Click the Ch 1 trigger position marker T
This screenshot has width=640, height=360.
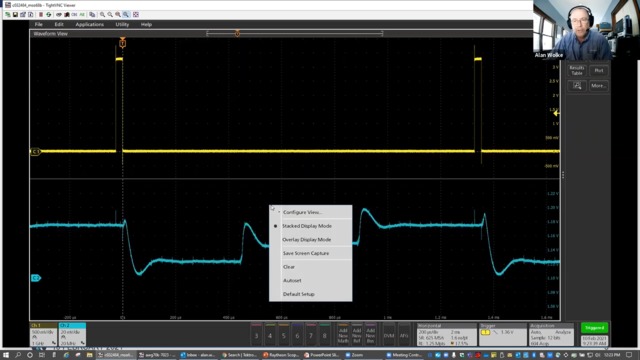pyautogui.click(x=122, y=42)
